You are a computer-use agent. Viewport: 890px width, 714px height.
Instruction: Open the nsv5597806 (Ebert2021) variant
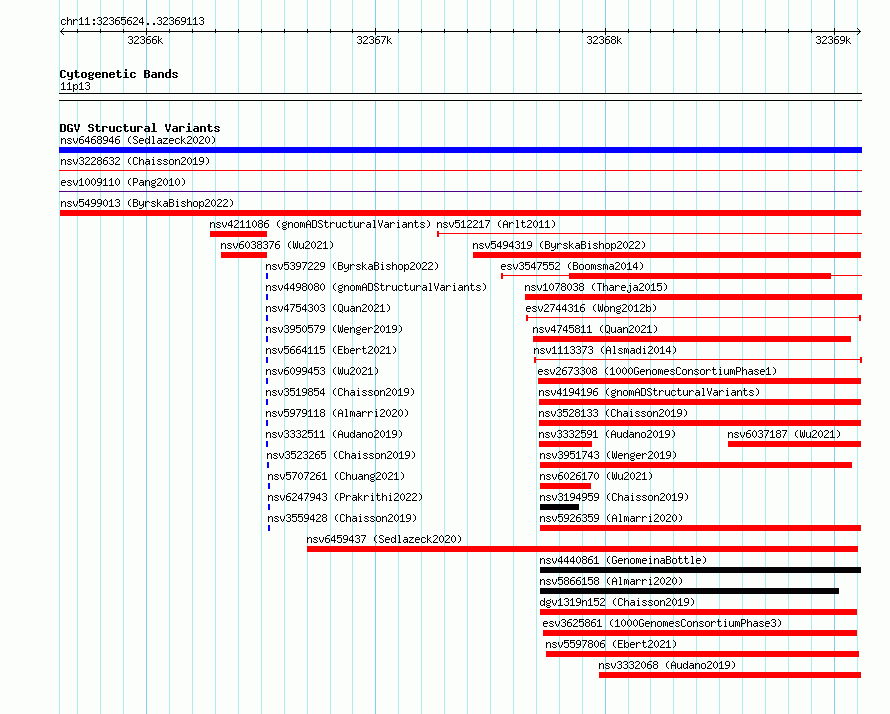click(x=611, y=644)
